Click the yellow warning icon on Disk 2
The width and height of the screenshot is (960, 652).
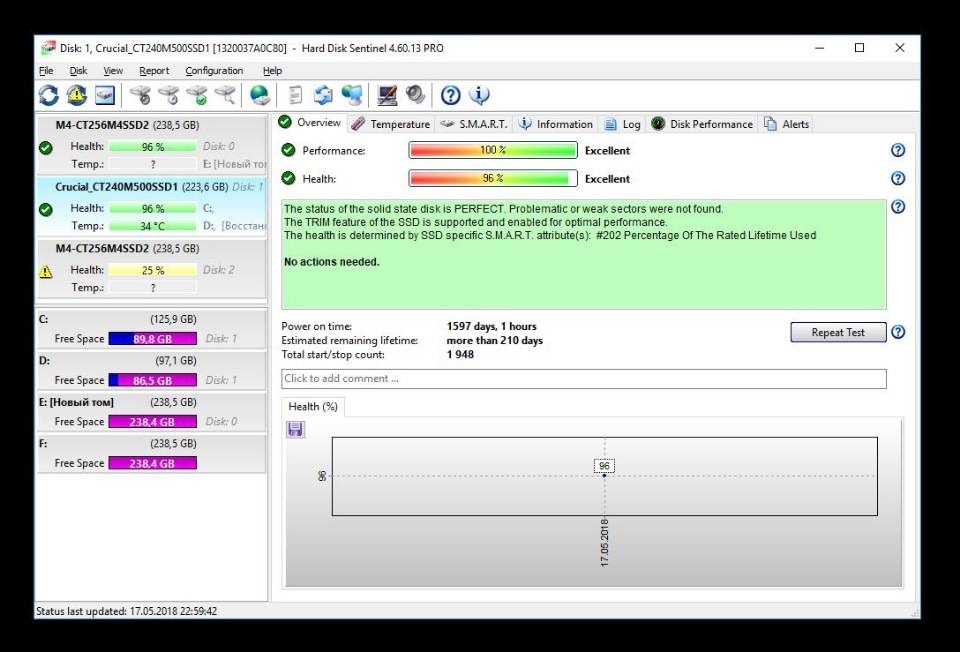(x=46, y=271)
